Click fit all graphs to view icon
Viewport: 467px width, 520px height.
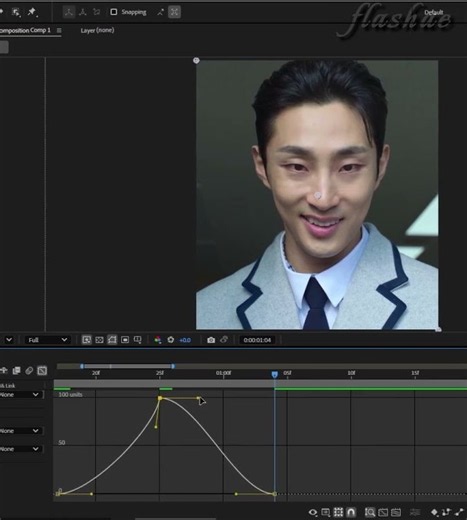tap(396, 512)
